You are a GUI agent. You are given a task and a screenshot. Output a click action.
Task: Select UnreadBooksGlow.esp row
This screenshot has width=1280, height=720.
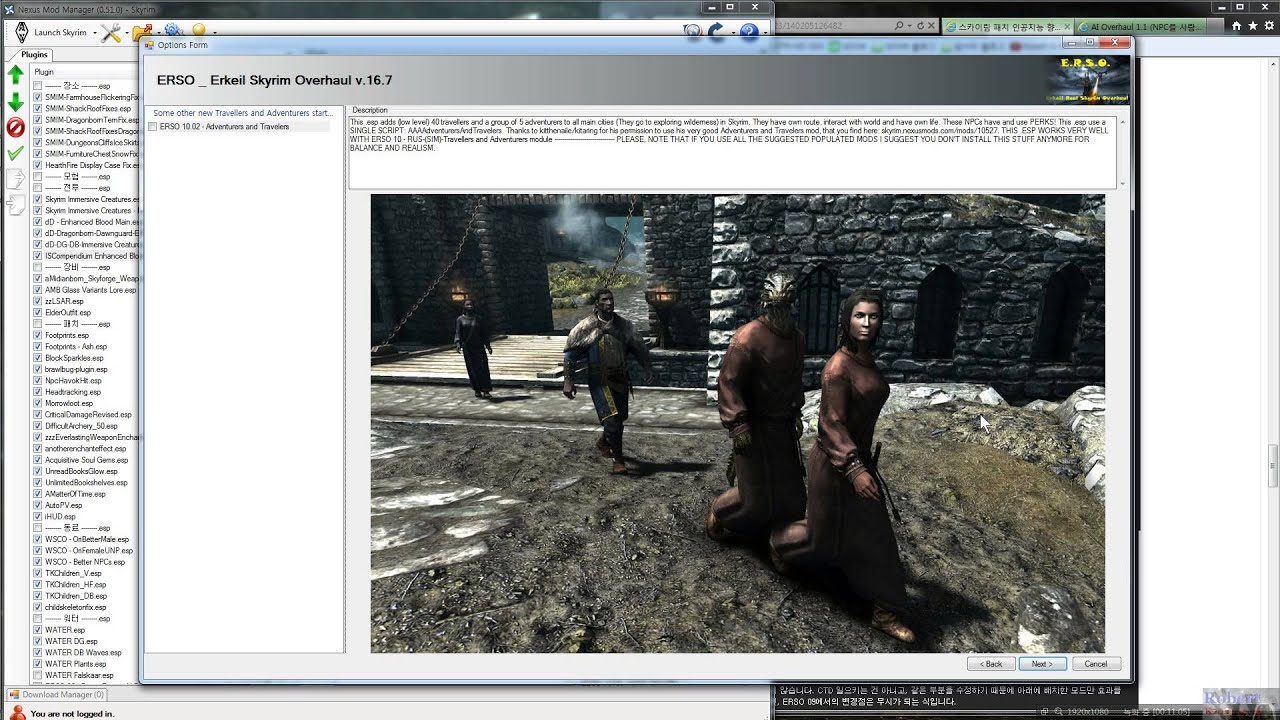point(81,471)
